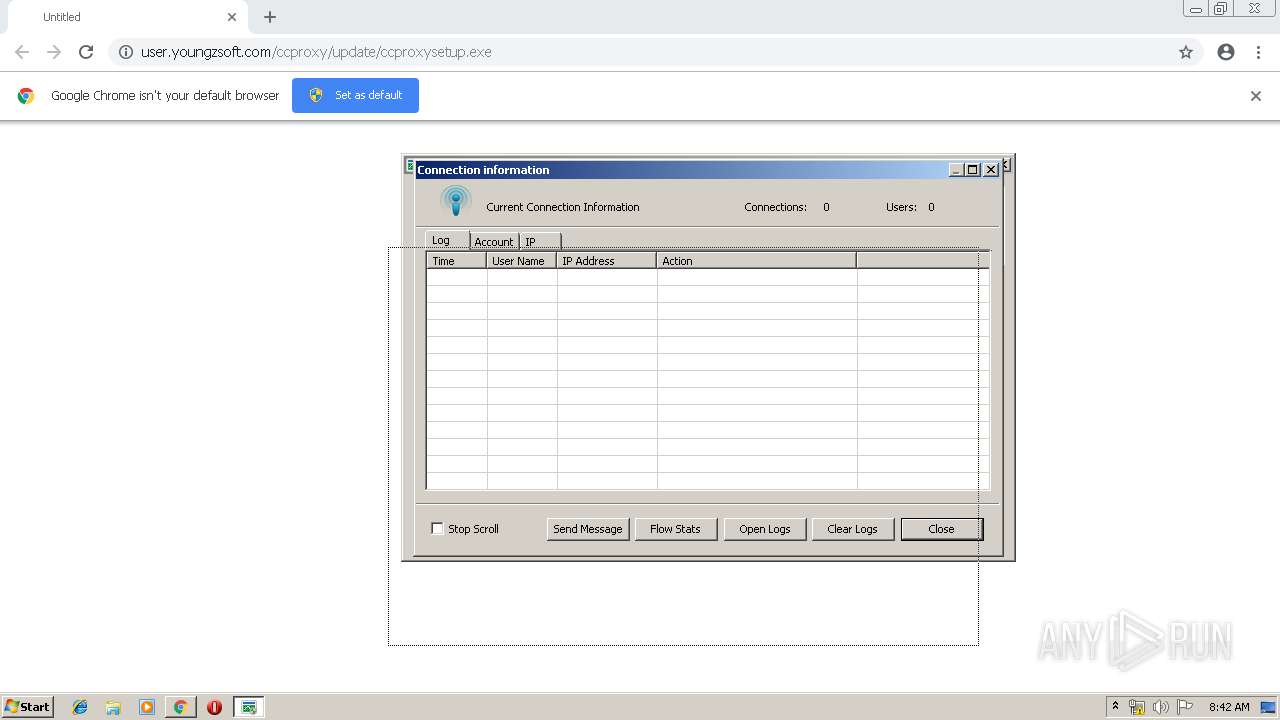This screenshot has width=1280, height=720.
Task: Click the address bar URL
Action: tap(316, 52)
